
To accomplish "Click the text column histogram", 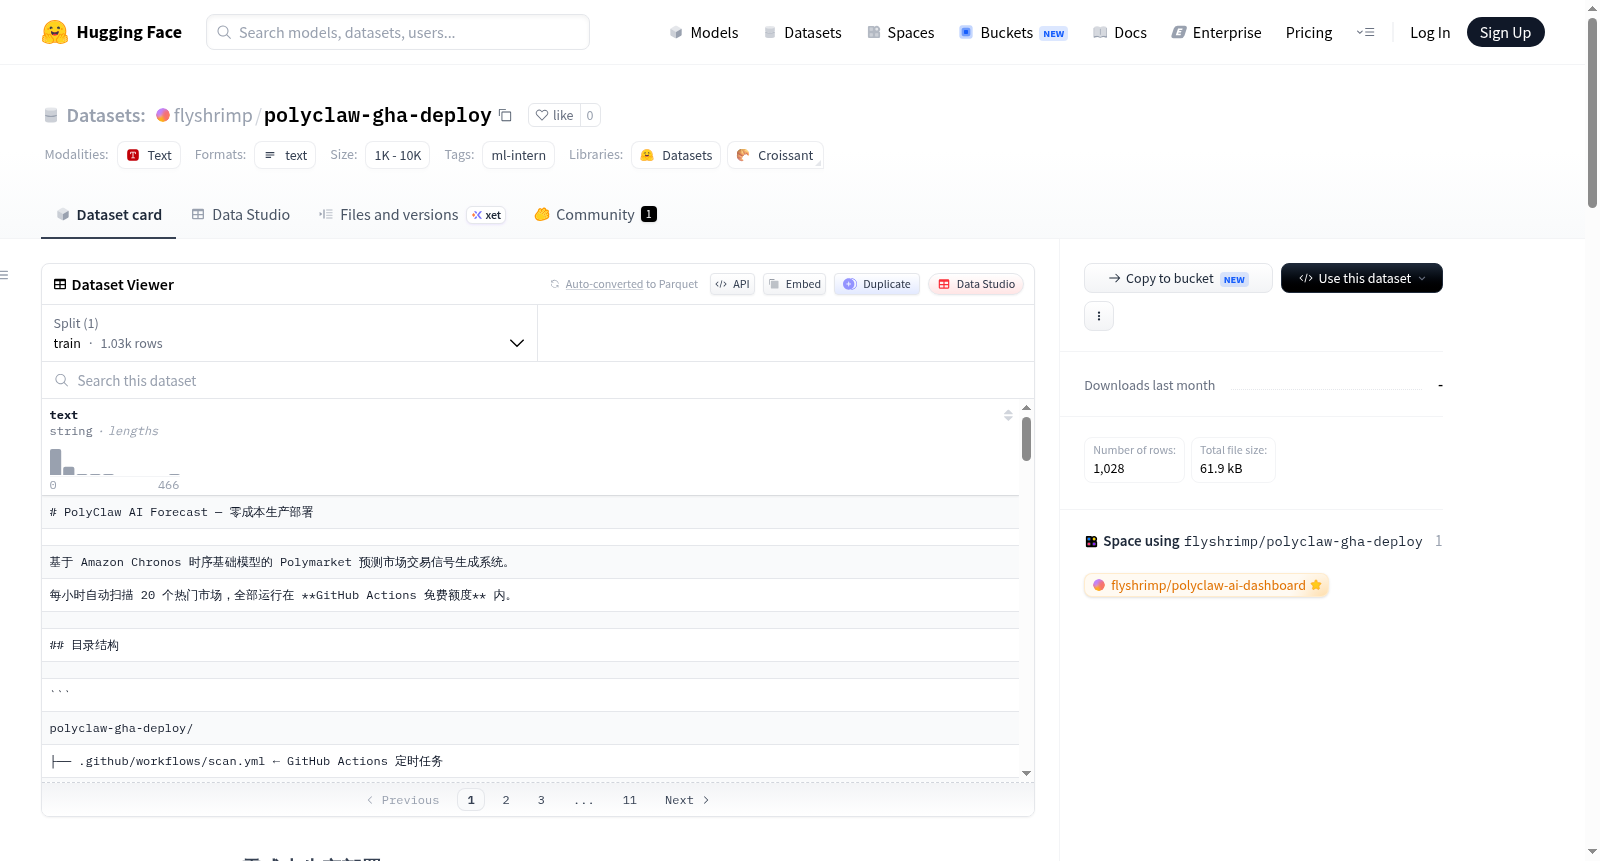I will [x=115, y=462].
